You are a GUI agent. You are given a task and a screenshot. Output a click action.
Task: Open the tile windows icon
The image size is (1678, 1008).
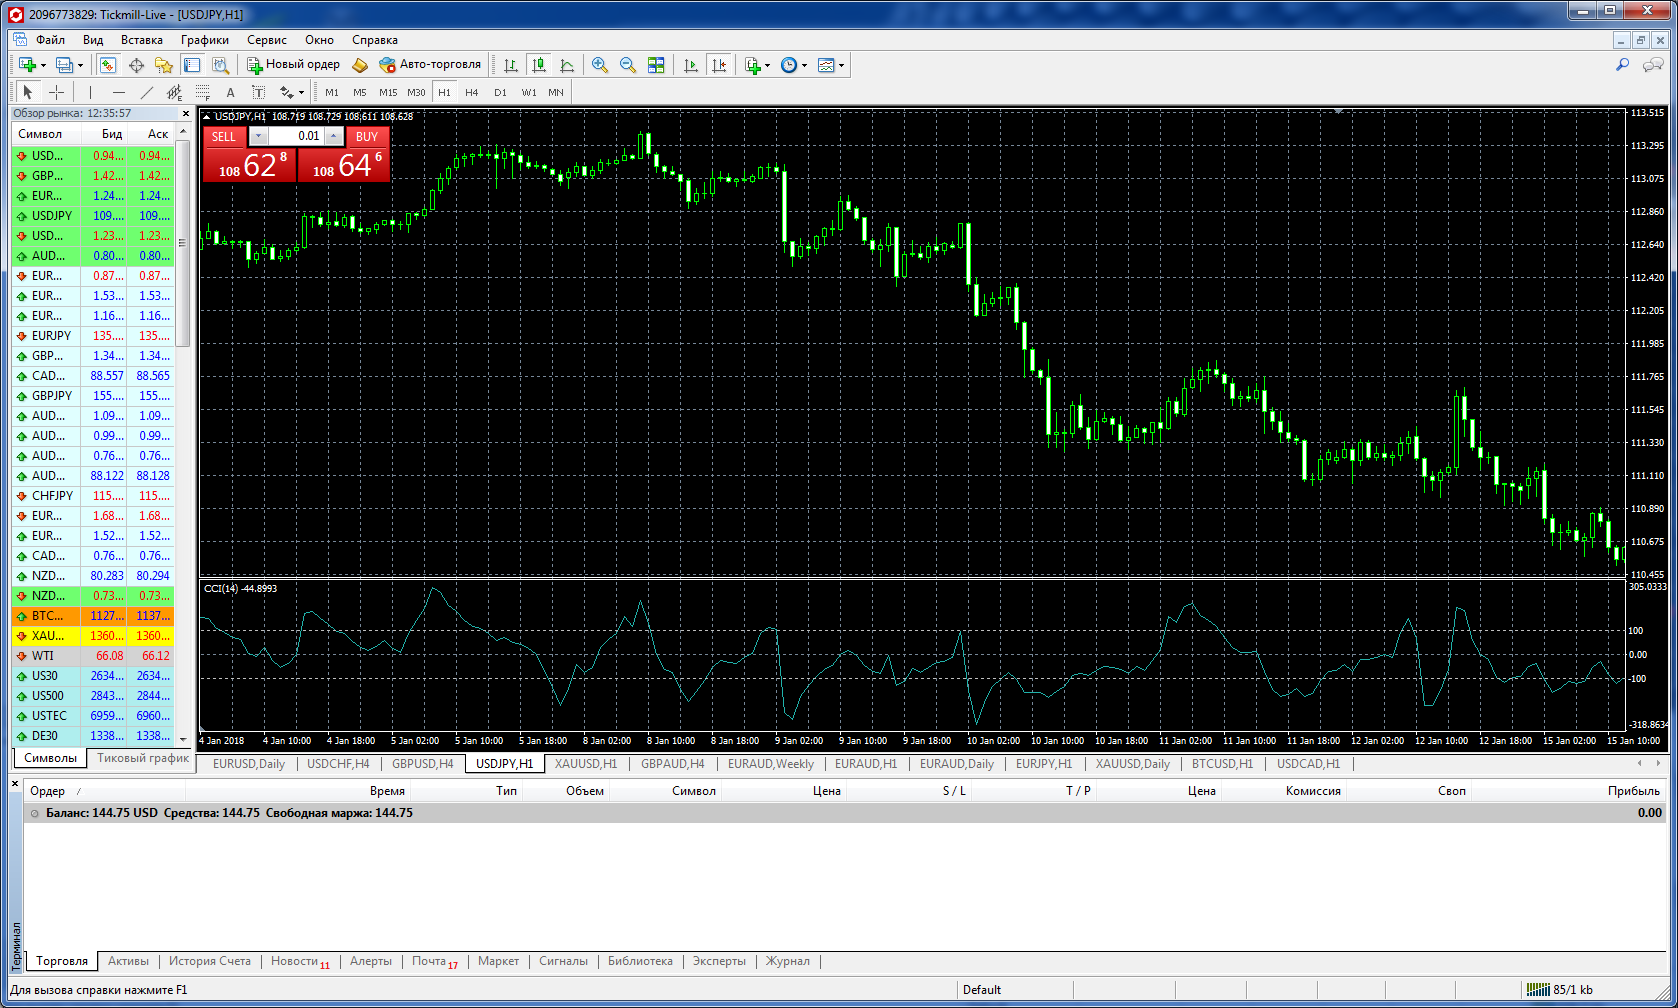656,65
